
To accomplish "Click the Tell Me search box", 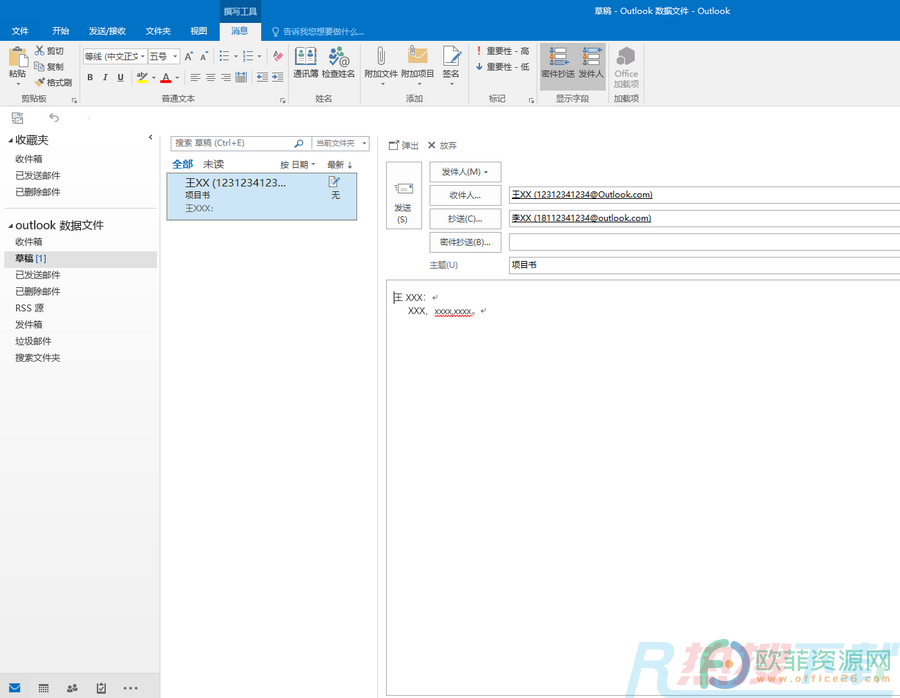I will pyautogui.click(x=317, y=32).
